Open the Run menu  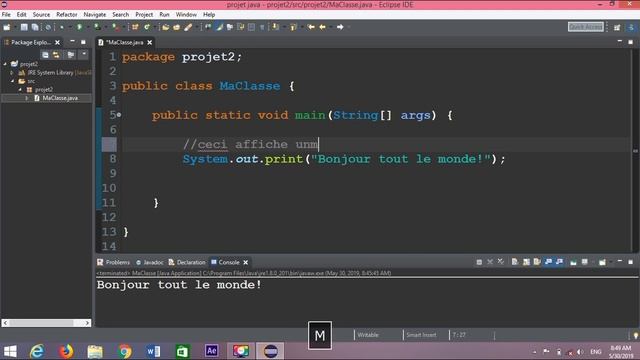click(164, 14)
